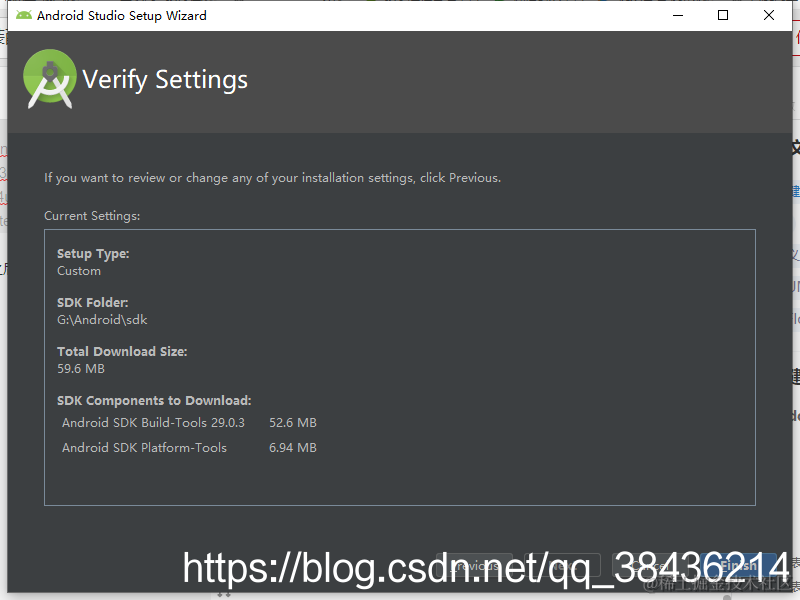Click the 'Current Settings:' label

click(x=92, y=216)
